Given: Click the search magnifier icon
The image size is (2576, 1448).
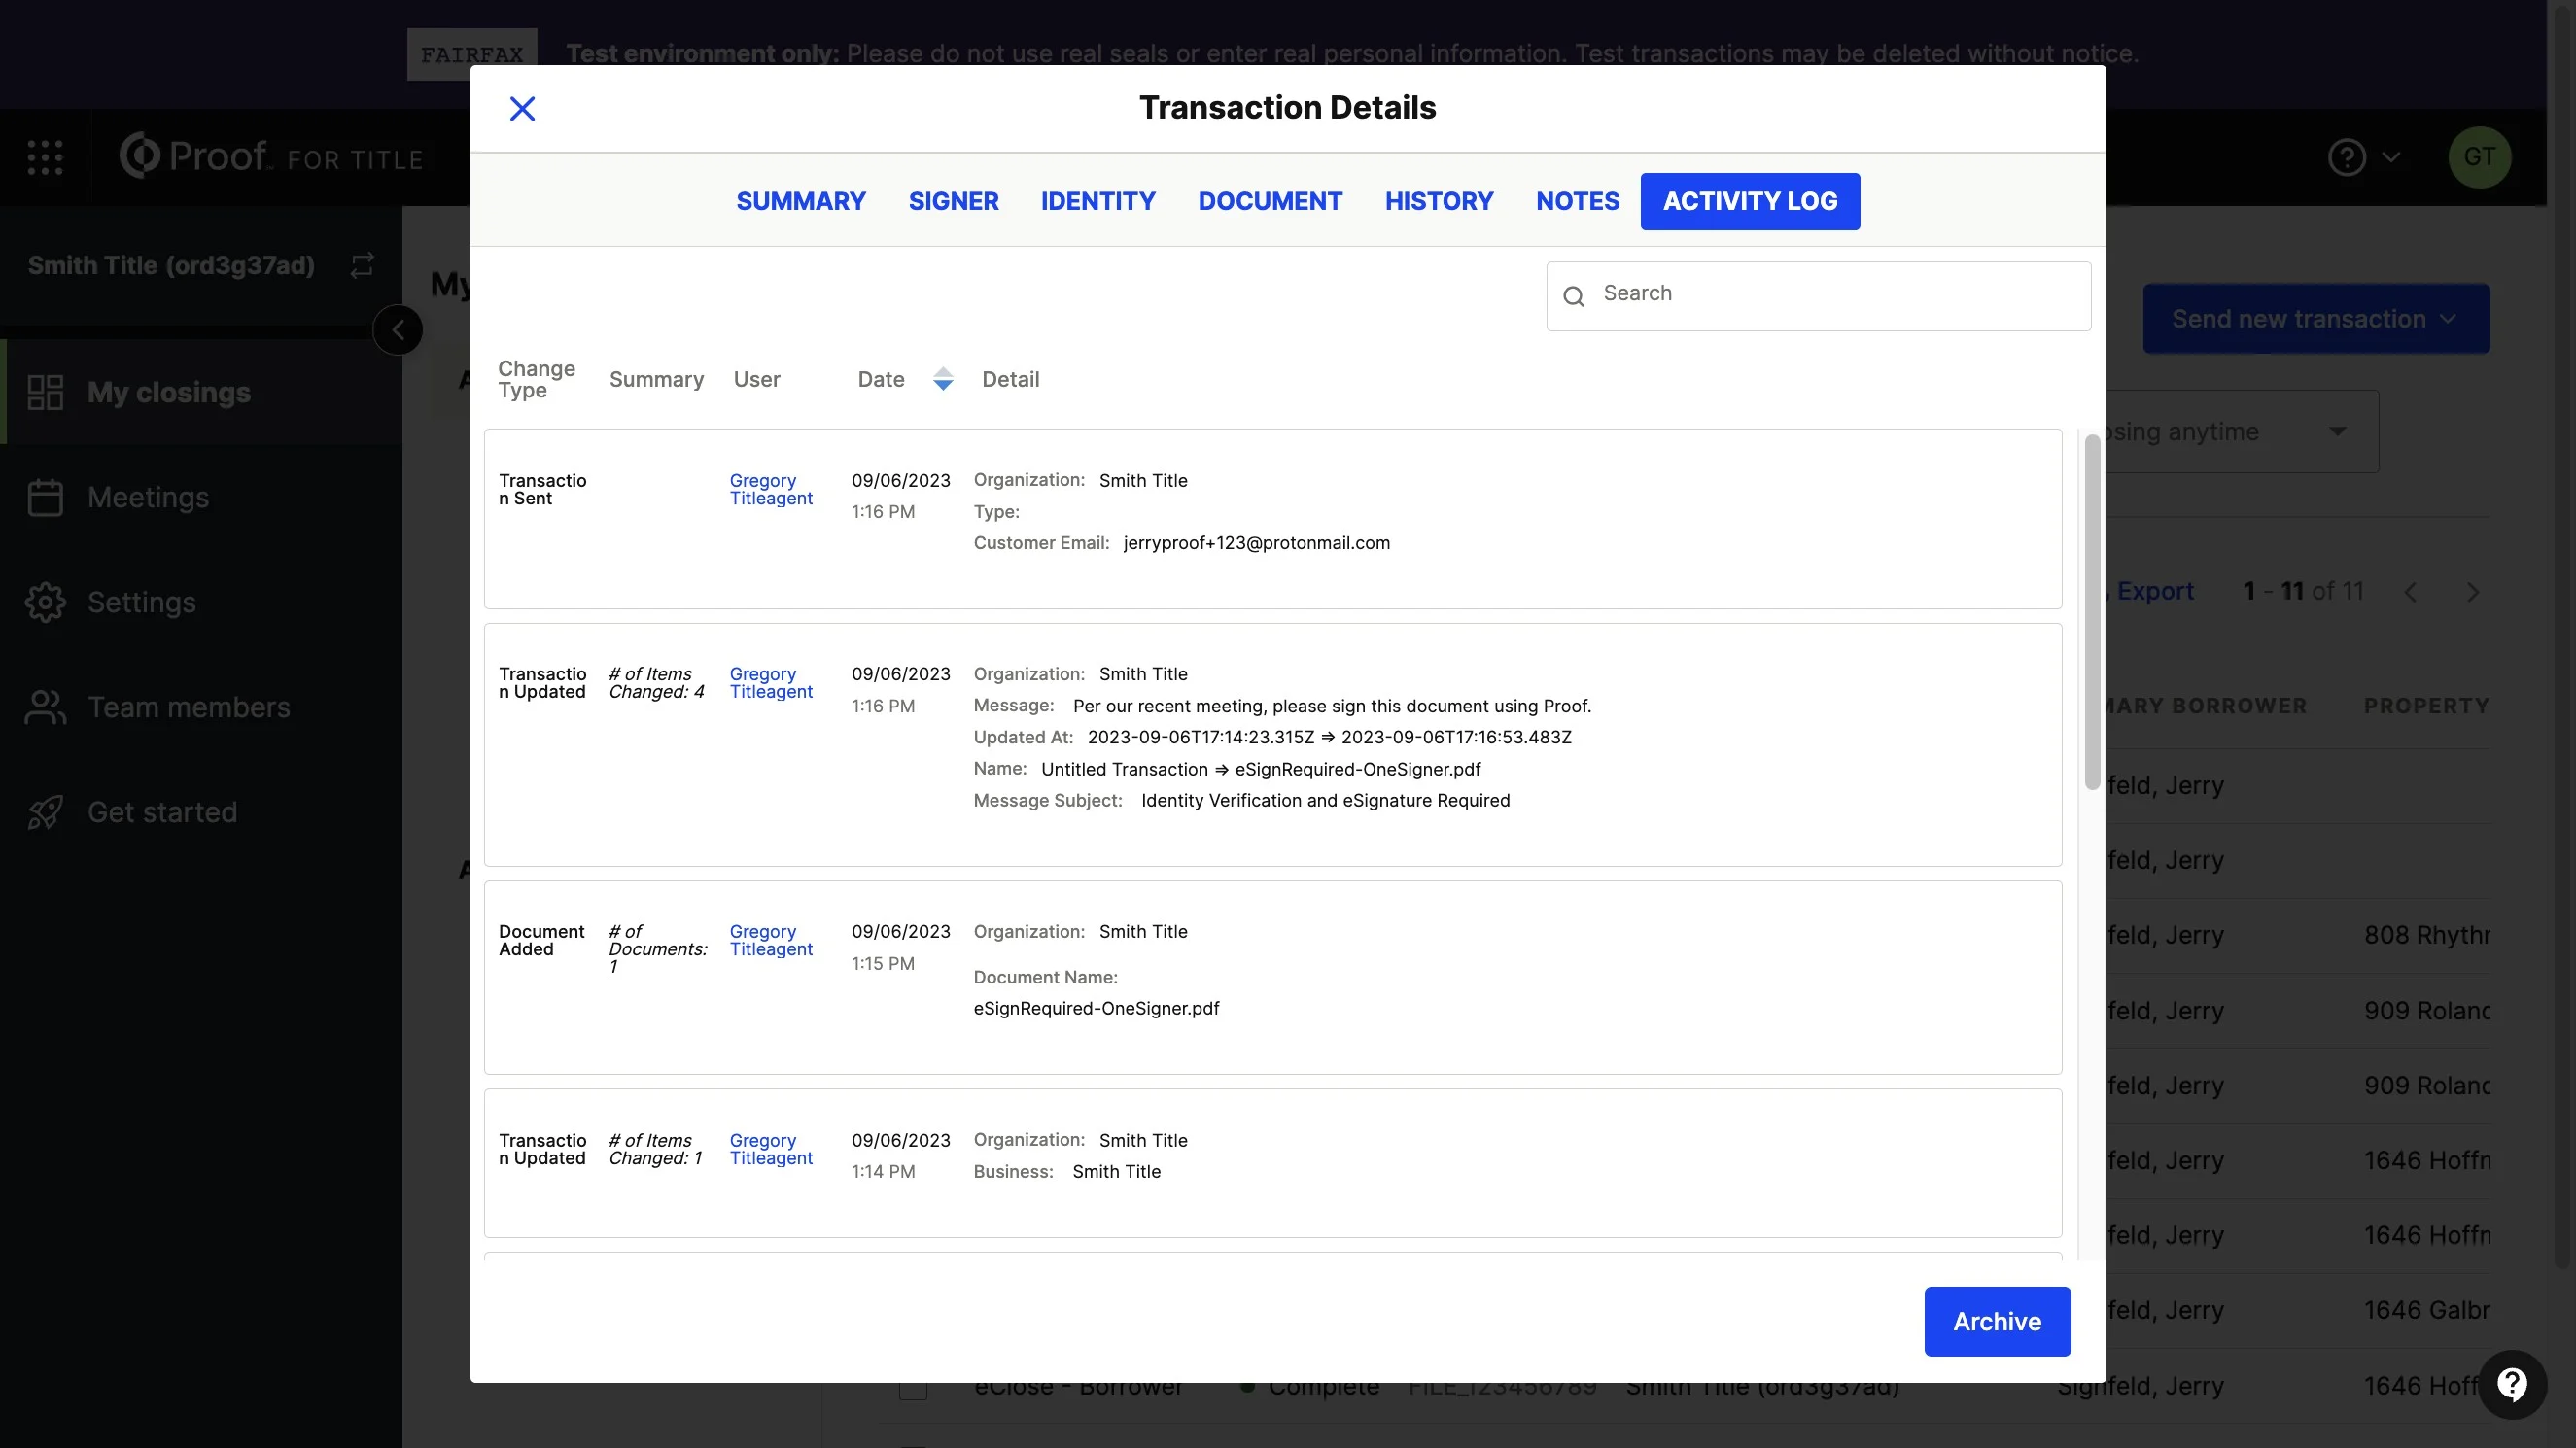Looking at the screenshot, I should coord(1574,296).
